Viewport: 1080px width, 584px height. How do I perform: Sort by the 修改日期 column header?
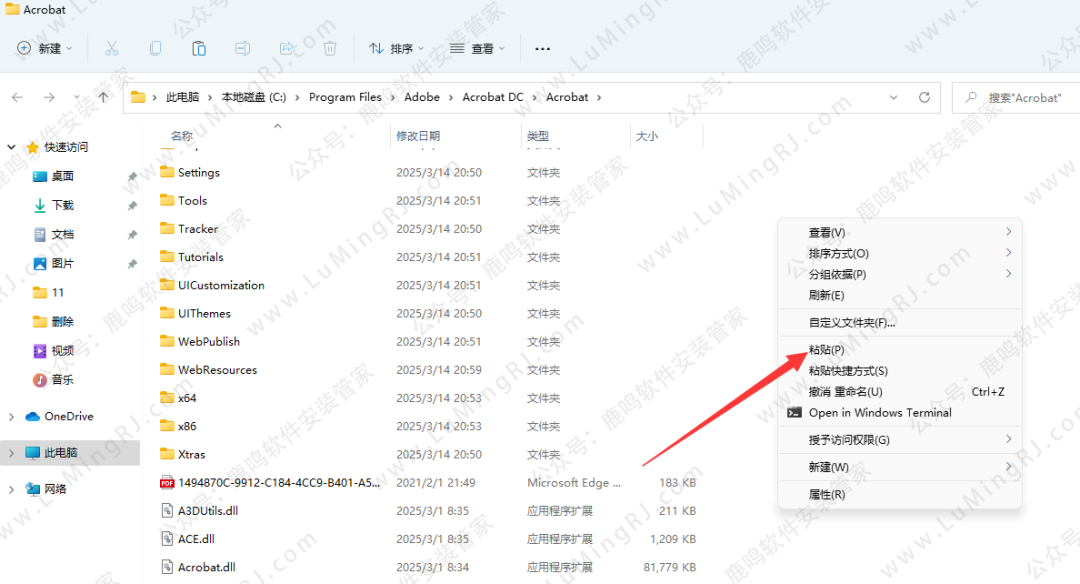417,135
